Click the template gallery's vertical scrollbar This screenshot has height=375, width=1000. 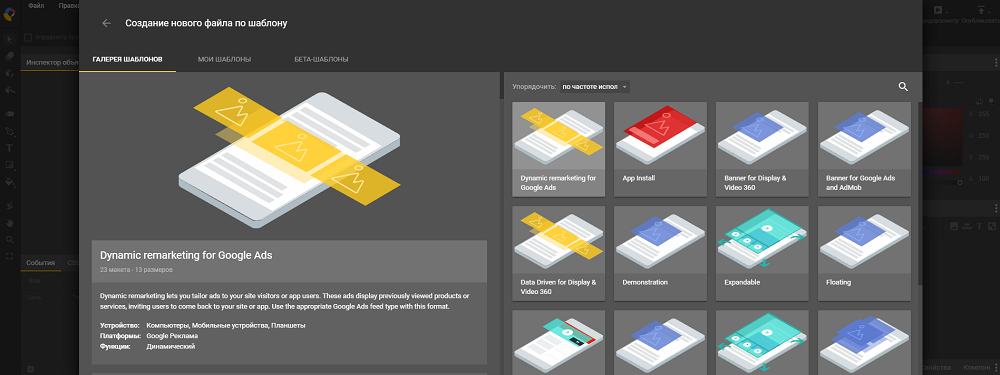click(919, 193)
